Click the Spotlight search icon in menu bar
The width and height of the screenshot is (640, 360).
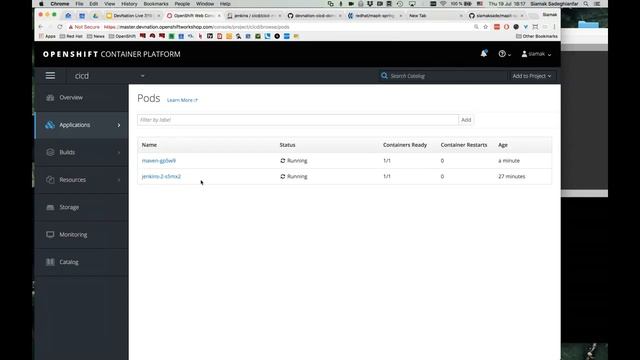pos(586,4)
